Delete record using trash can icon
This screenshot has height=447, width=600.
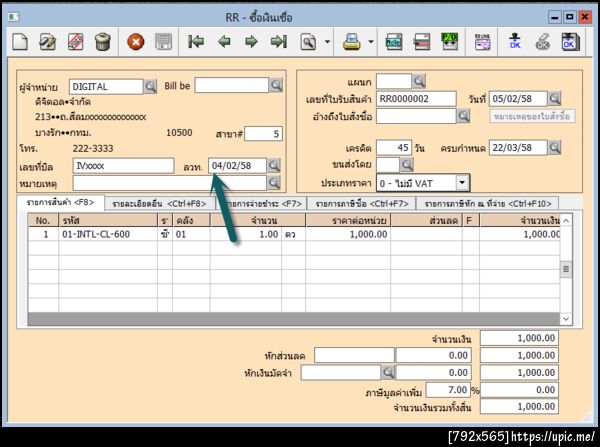(103, 42)
